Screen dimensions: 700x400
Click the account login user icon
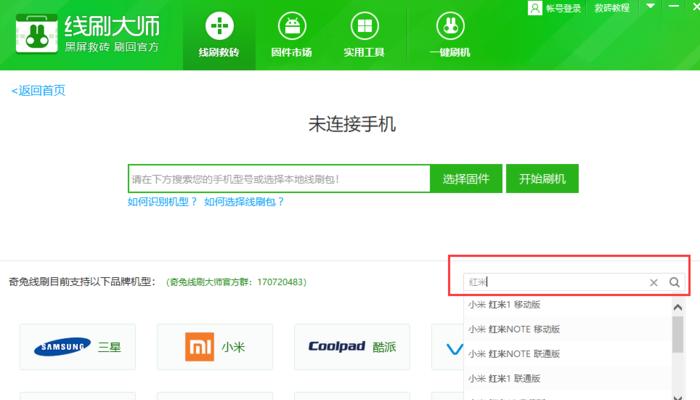[x=535, y=8]
